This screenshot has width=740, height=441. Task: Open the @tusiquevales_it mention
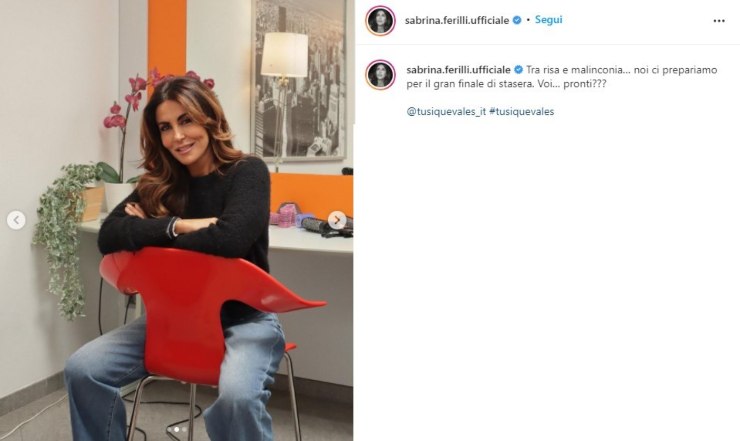click(x=446, y=112)
